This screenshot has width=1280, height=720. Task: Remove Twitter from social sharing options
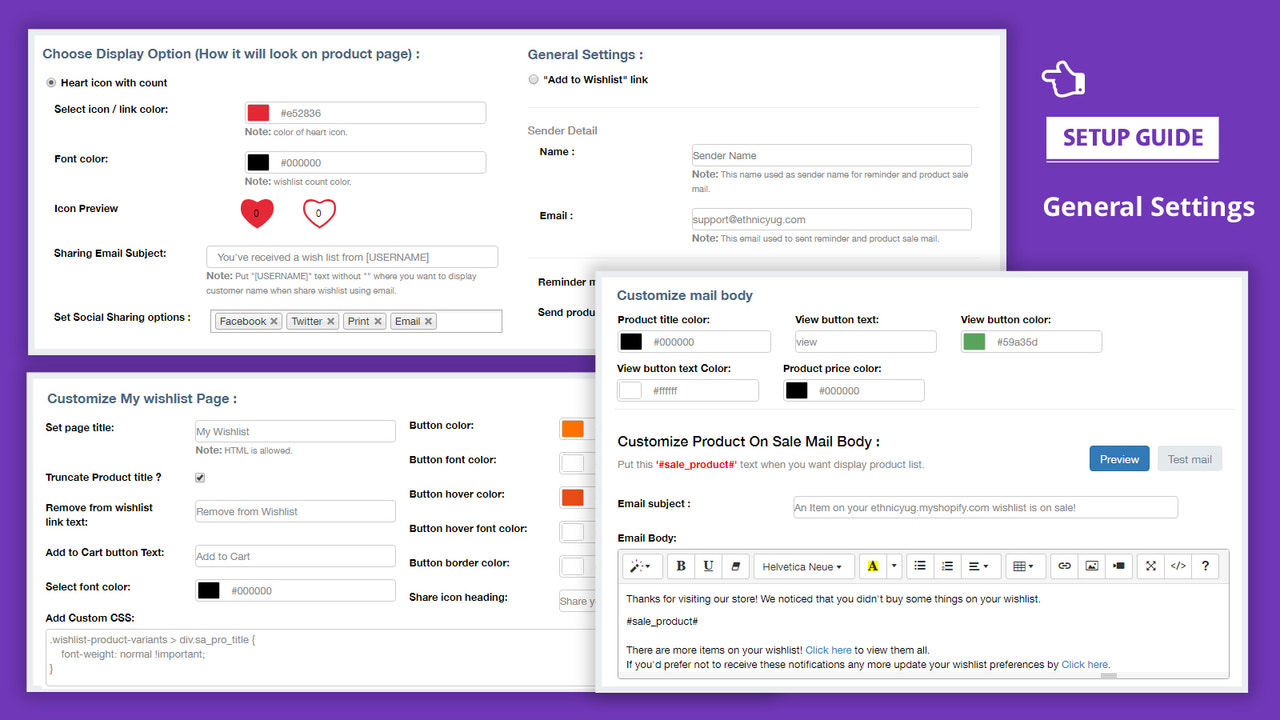click(x=331, y=321)
